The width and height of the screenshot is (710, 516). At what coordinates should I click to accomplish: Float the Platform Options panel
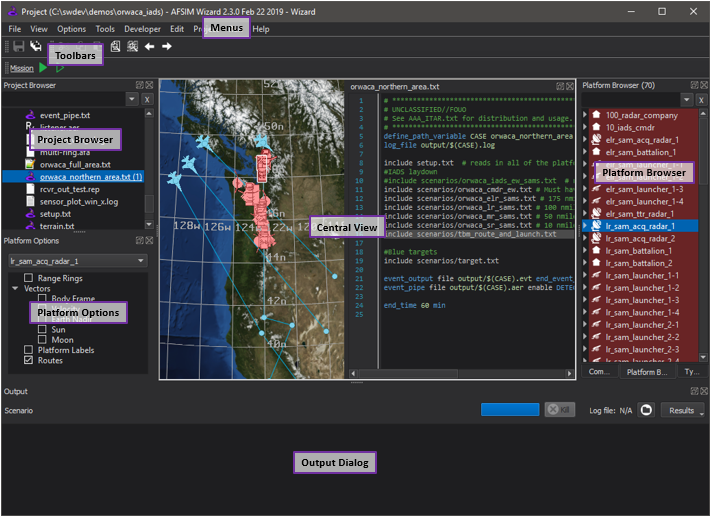[x=139, y=240]
